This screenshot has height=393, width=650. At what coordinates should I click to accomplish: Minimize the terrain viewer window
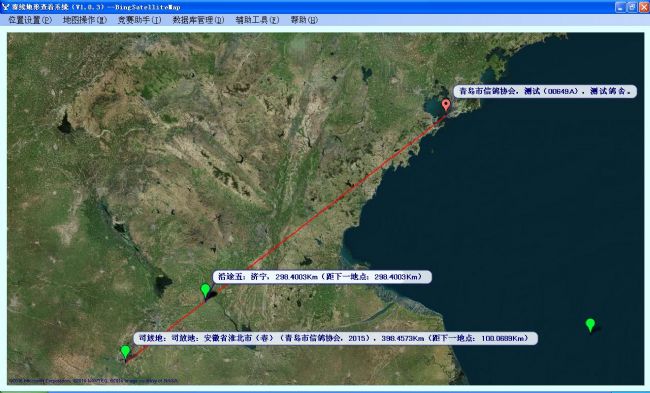tap(620, 7)
